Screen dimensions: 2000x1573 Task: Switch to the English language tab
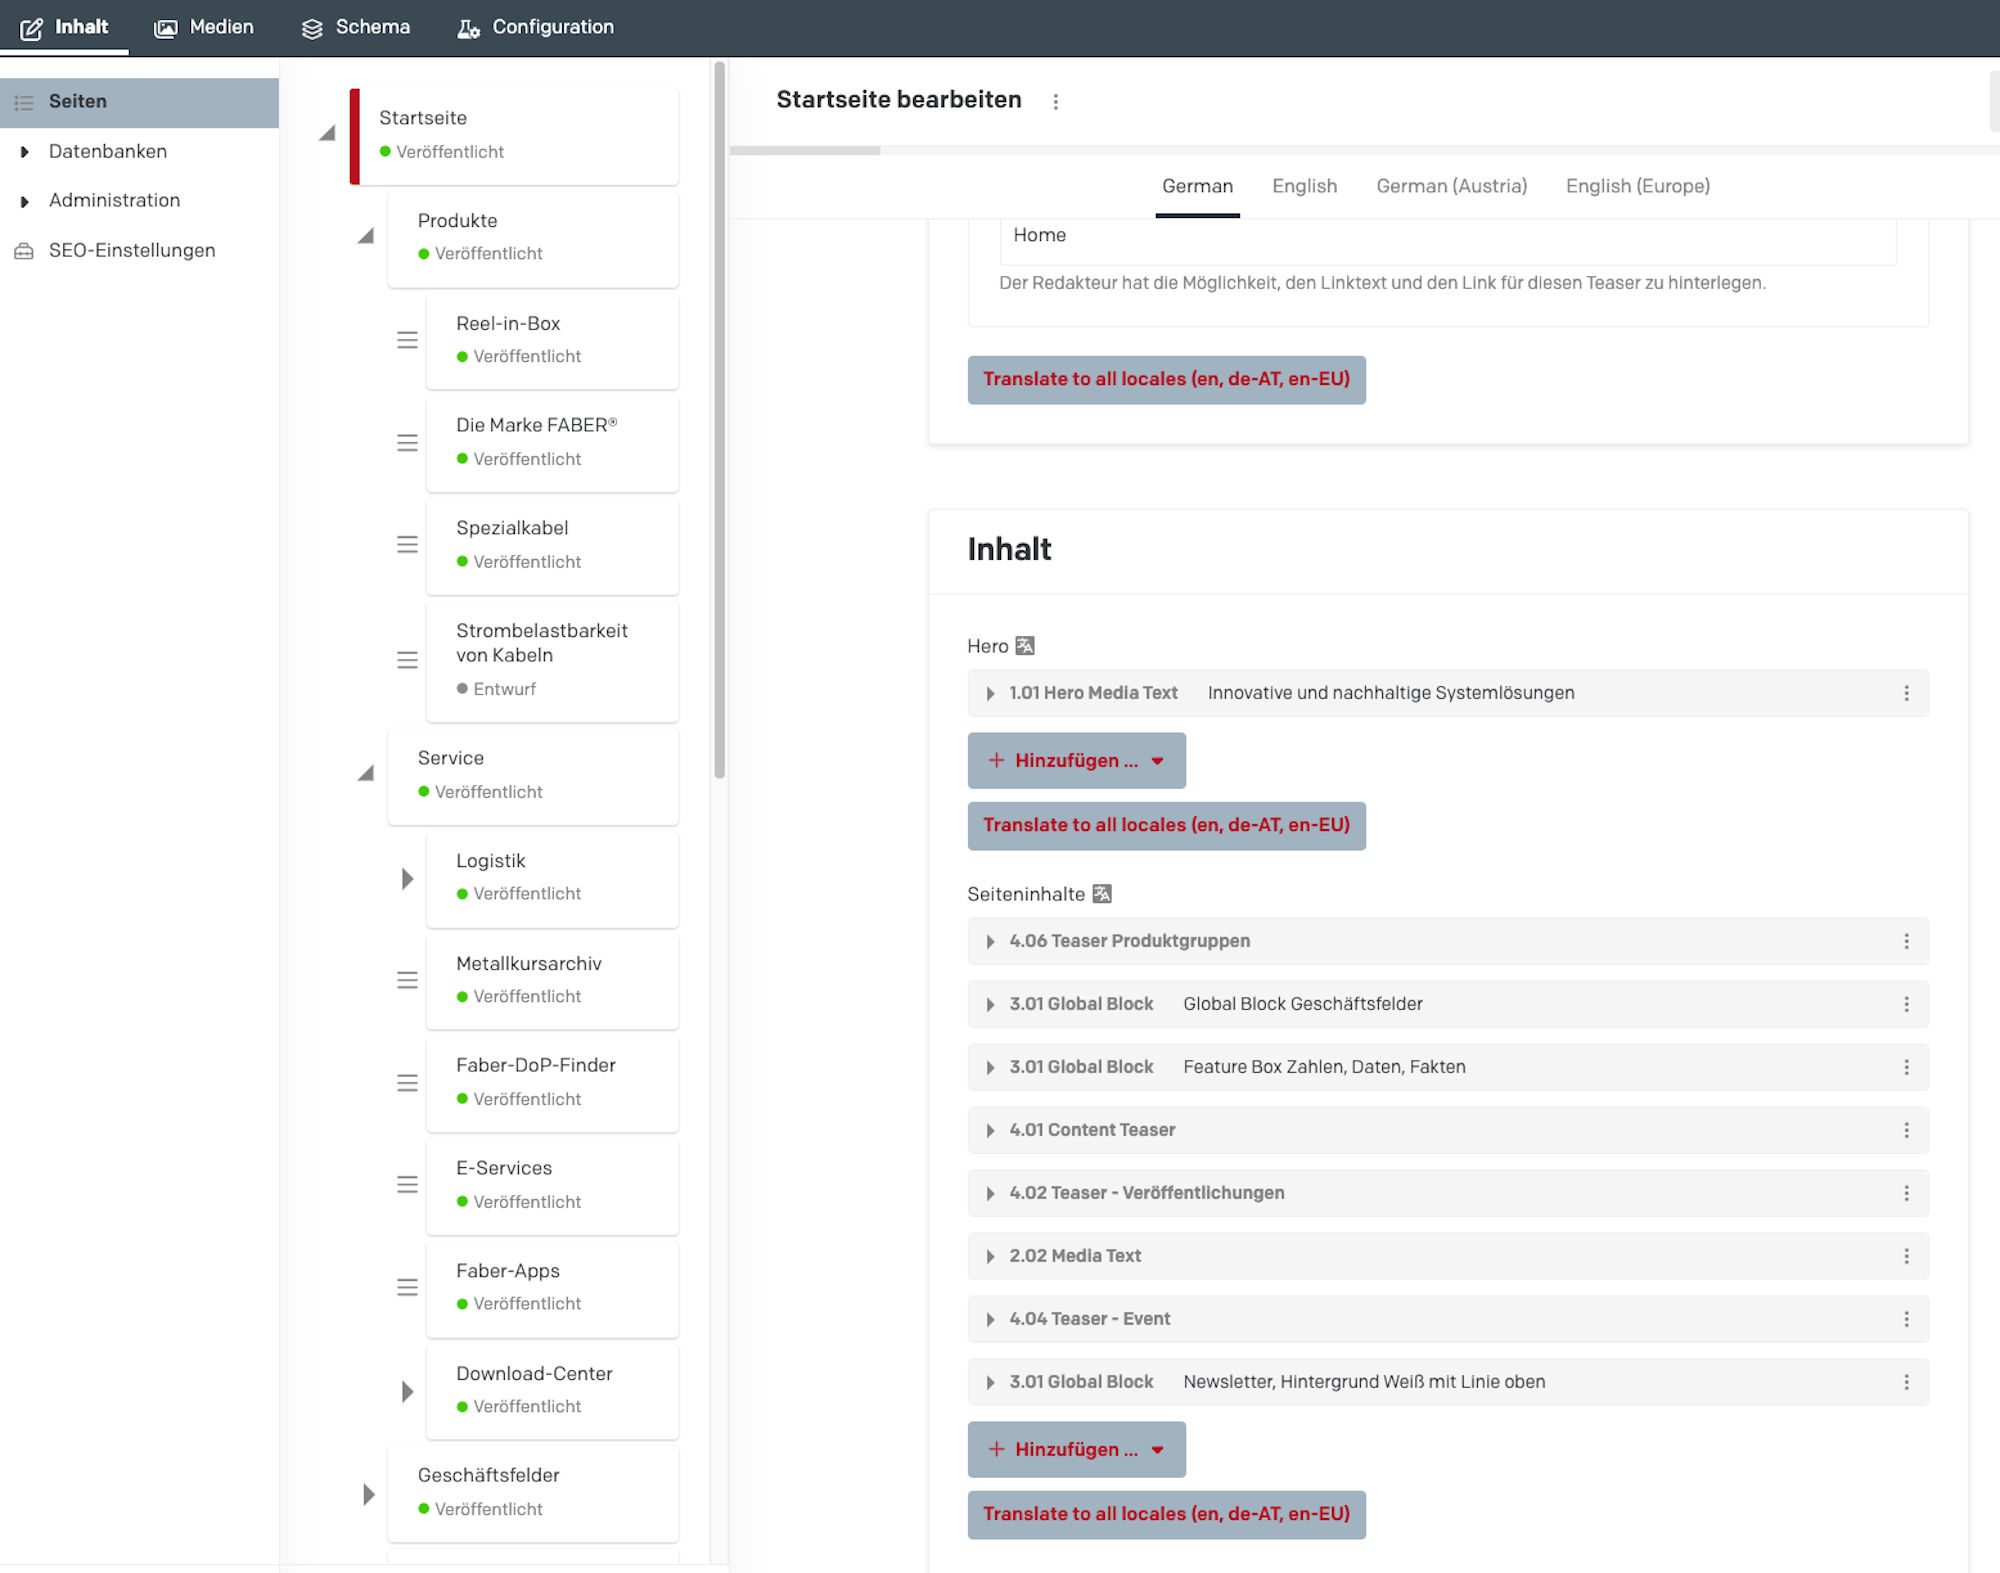tap(1304, 186)
